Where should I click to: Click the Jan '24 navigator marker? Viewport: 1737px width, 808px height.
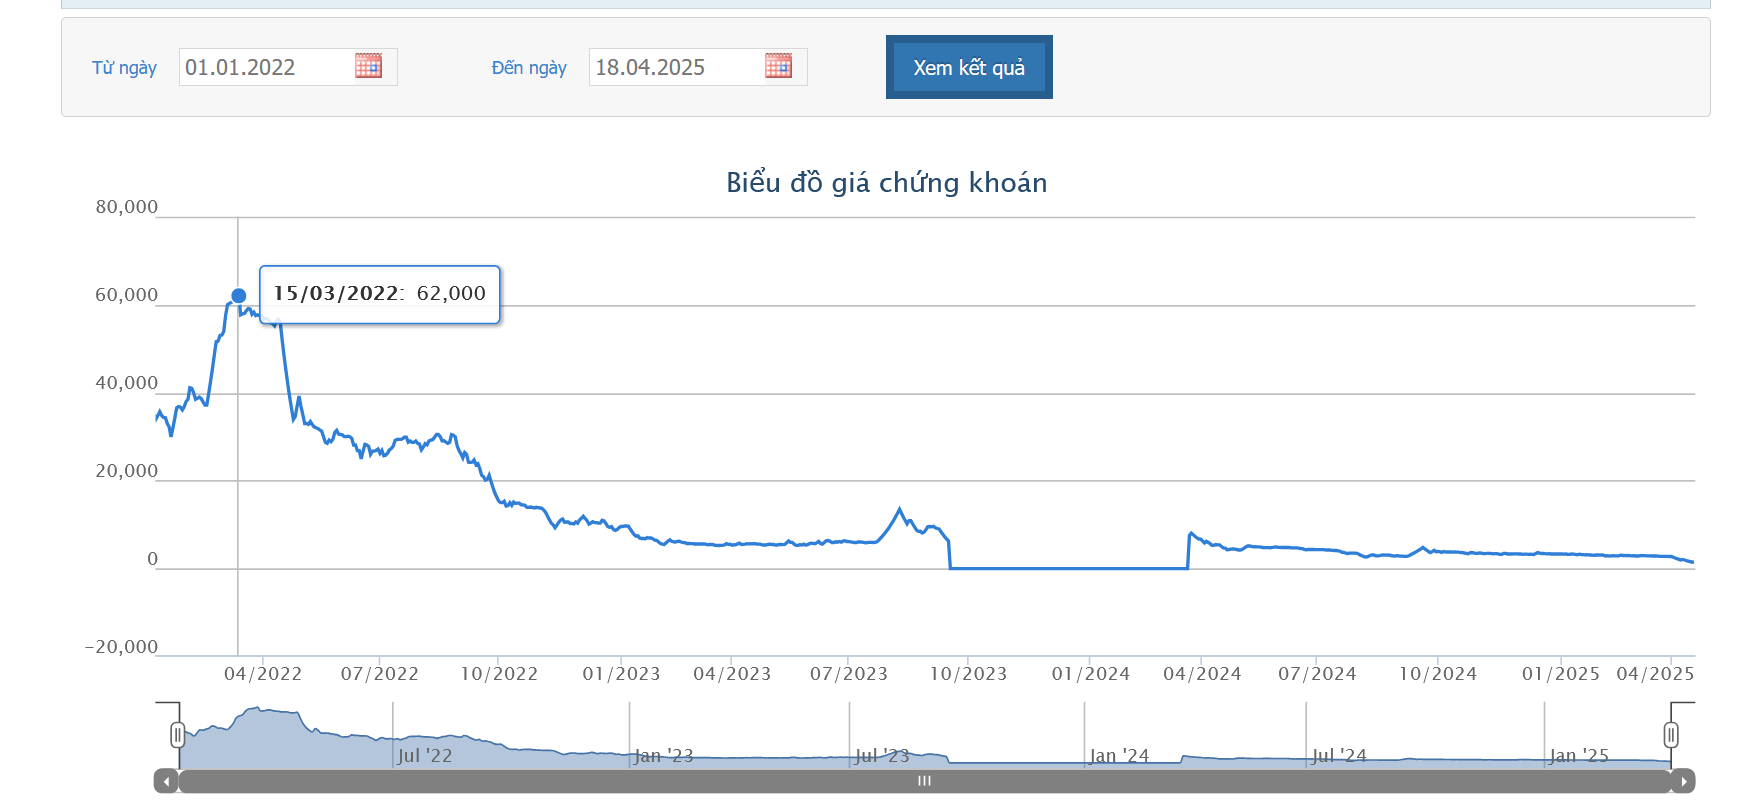coord(1118,756)
